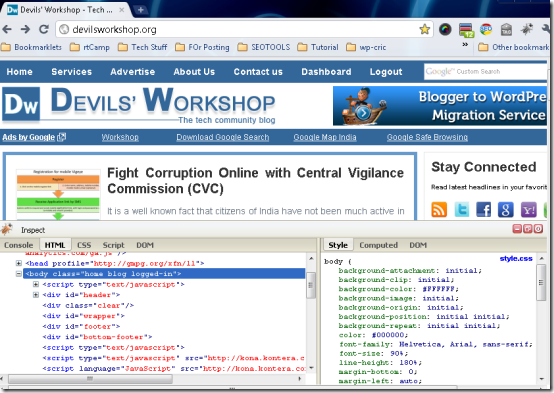Reload the page with the refresh icon
This screenshot has width=554, height=393.
pos(44,29)
